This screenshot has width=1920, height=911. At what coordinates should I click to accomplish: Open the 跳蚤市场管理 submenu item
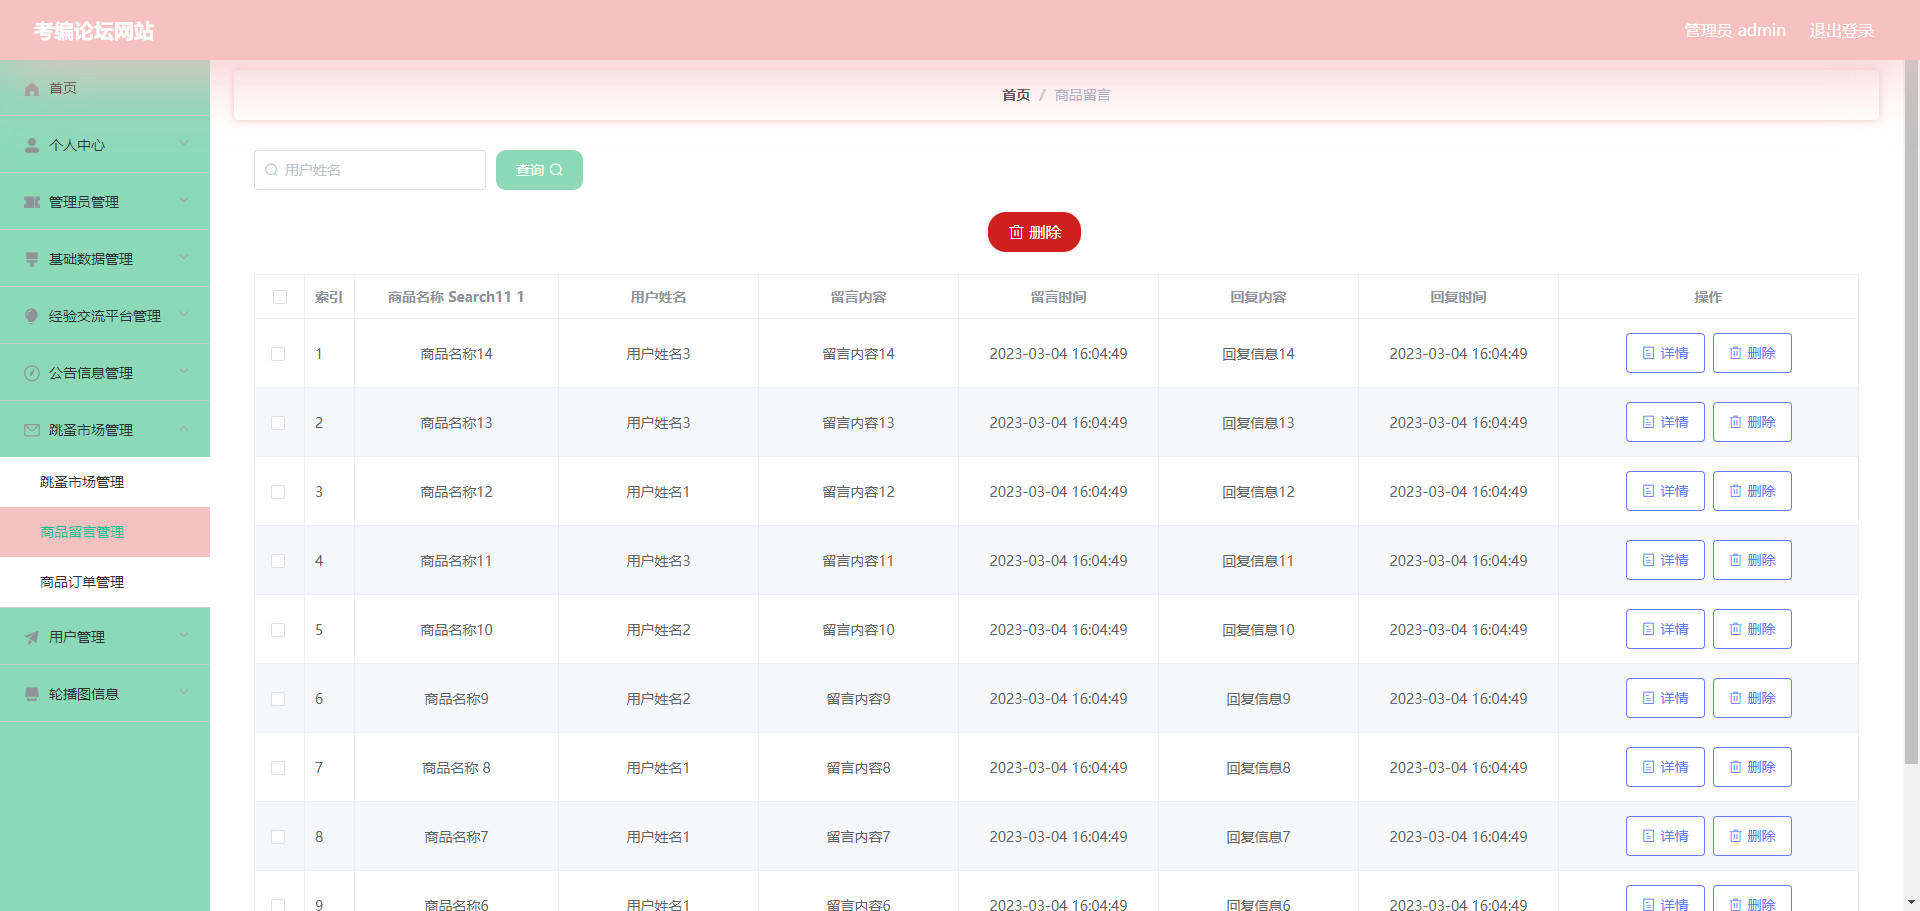[x=105, y=482]
